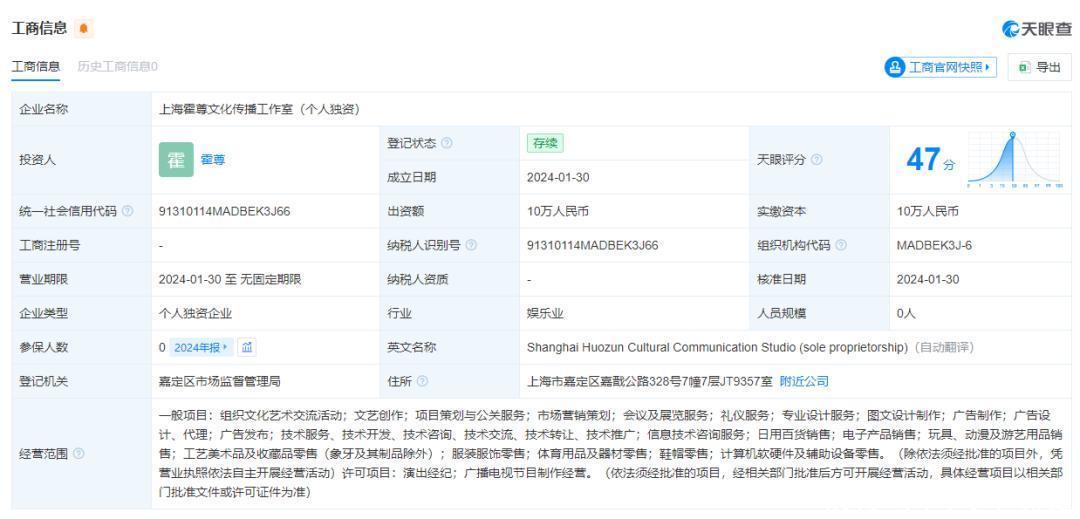
Task: Expand the 工商官网快照 snapshot button
Action: 939,66
